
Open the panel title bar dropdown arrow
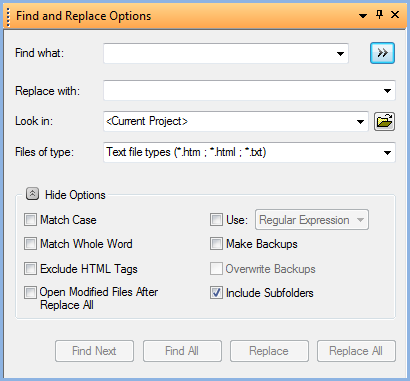click(363, 16)
